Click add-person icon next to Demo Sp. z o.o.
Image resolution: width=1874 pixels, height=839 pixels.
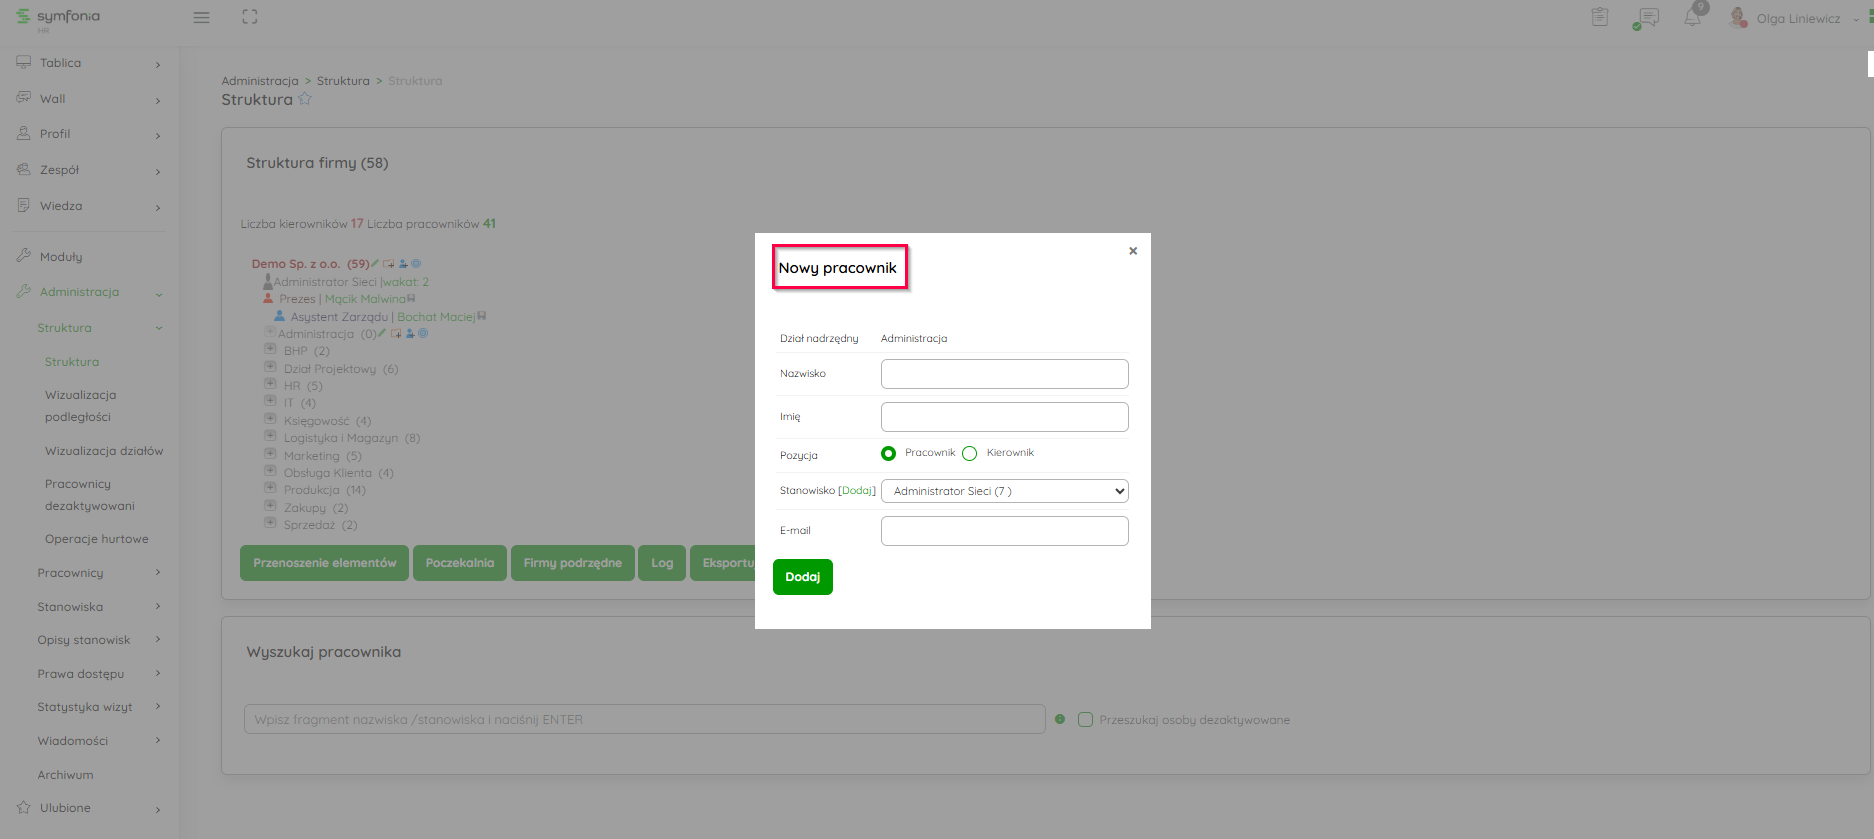coord(403,264)
